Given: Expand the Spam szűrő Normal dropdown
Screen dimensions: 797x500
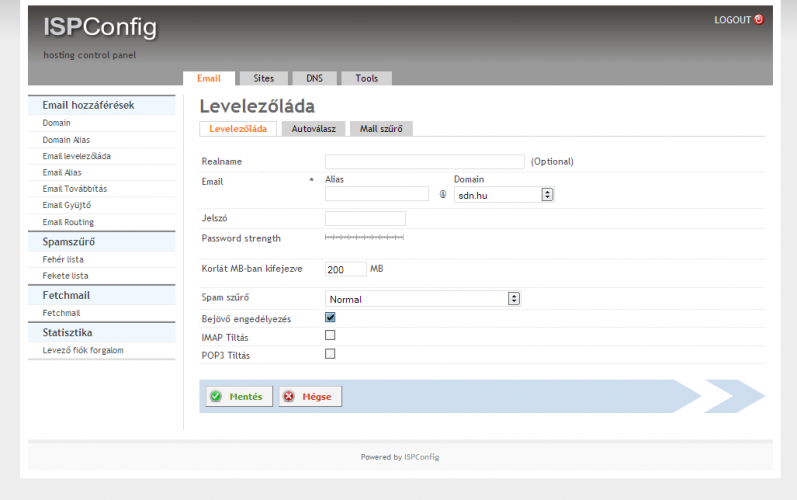Looking at the screenshot, I should click(423, 298).
